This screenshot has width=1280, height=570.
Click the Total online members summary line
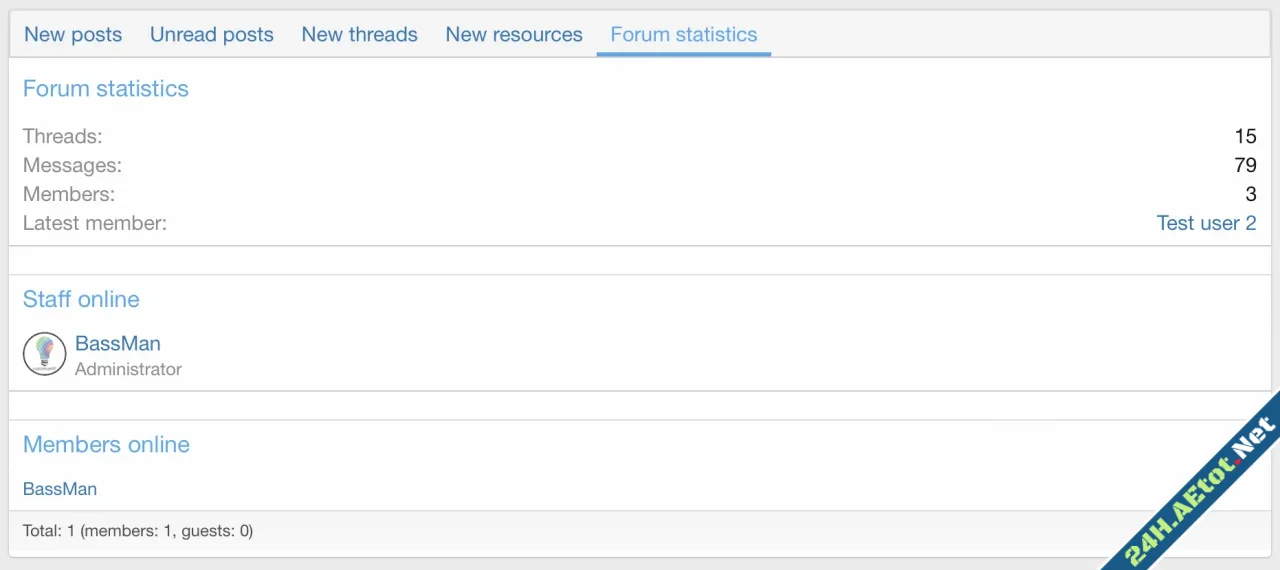pos(138,531)
